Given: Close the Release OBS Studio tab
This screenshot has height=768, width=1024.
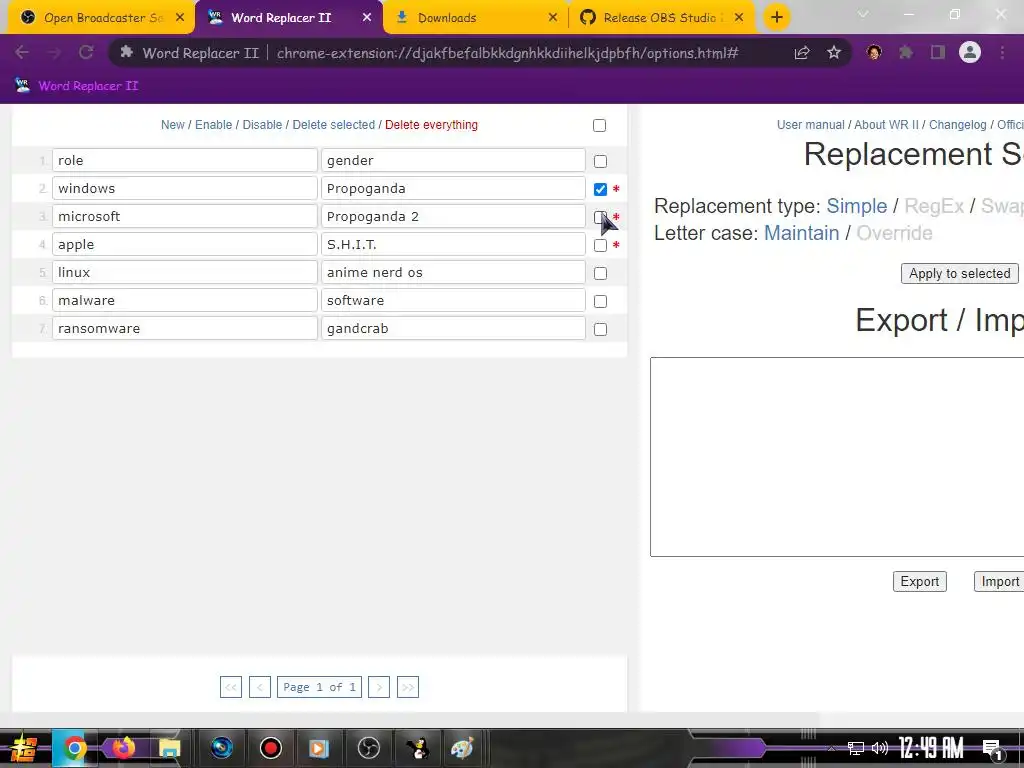Looking at the screenshot, I should (739, 18).
